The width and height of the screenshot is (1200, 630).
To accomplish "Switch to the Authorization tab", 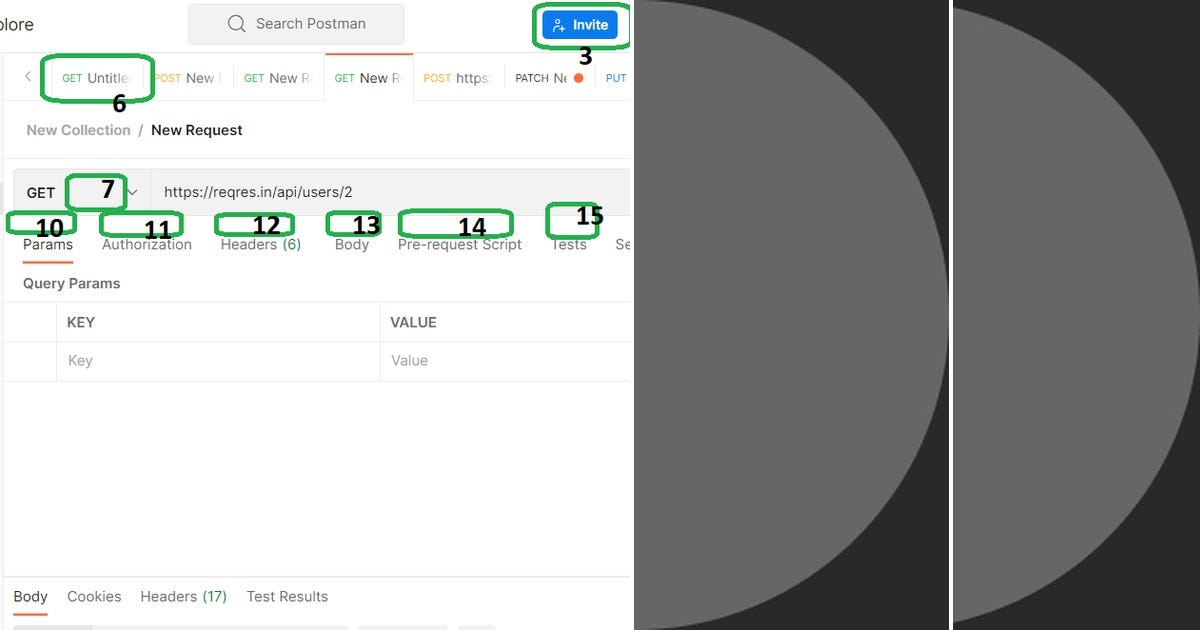I will point(145,244).
